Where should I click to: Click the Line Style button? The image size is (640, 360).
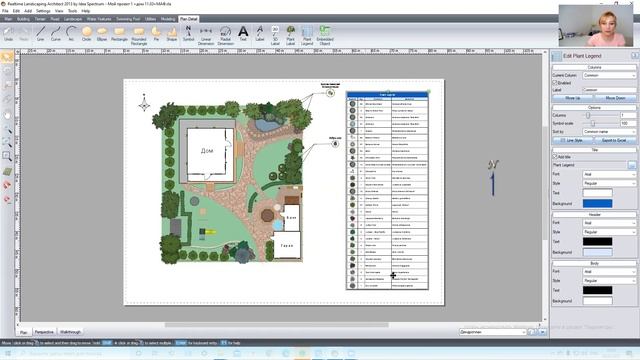572,140
